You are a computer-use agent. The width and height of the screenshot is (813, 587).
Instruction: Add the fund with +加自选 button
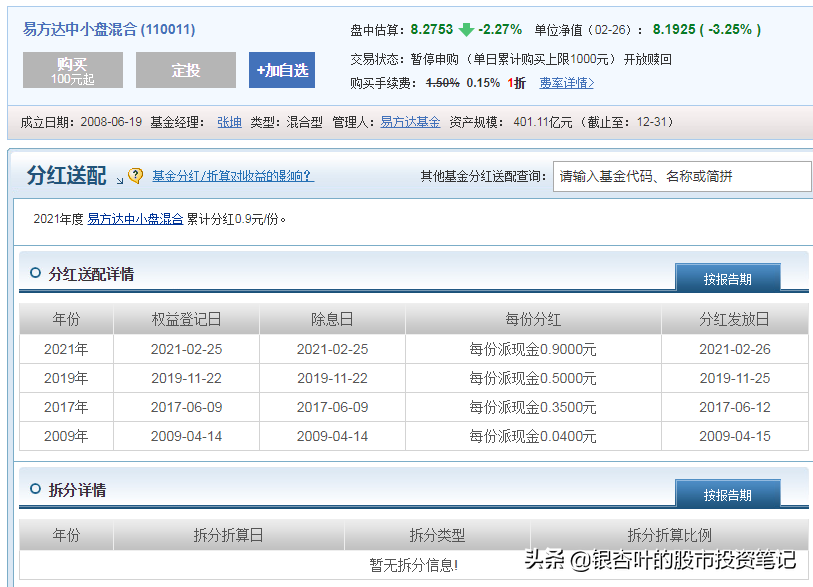pyautogui.click(x=282, y=70)
